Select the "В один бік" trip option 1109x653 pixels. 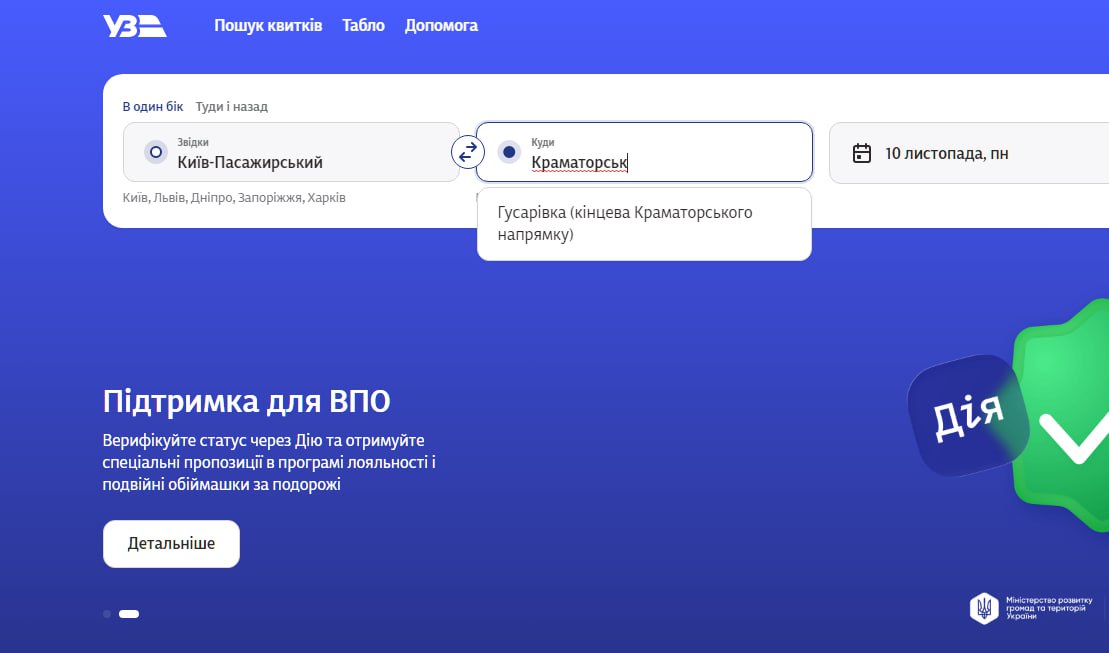tap(153, 106)
